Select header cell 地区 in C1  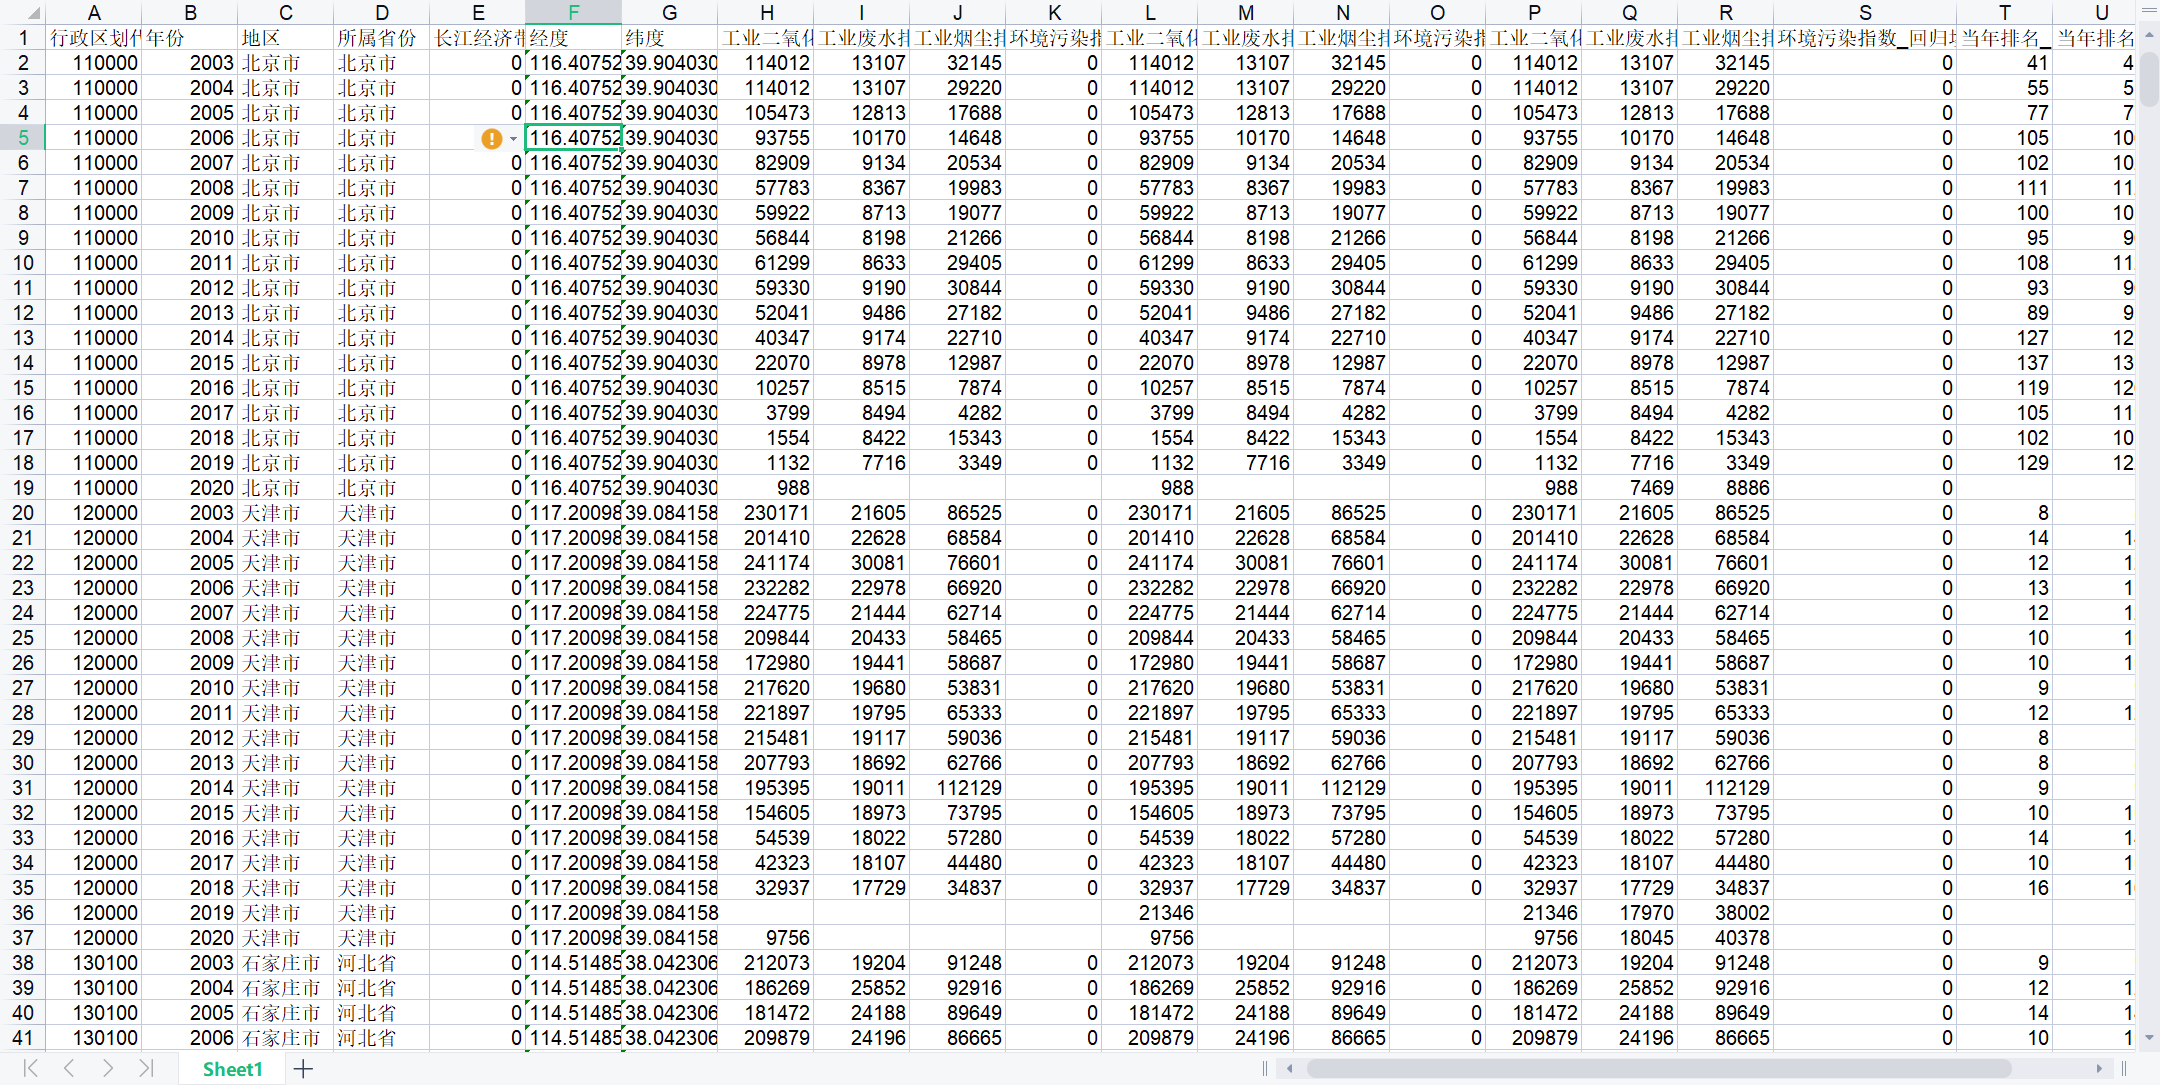pos(286,38)
